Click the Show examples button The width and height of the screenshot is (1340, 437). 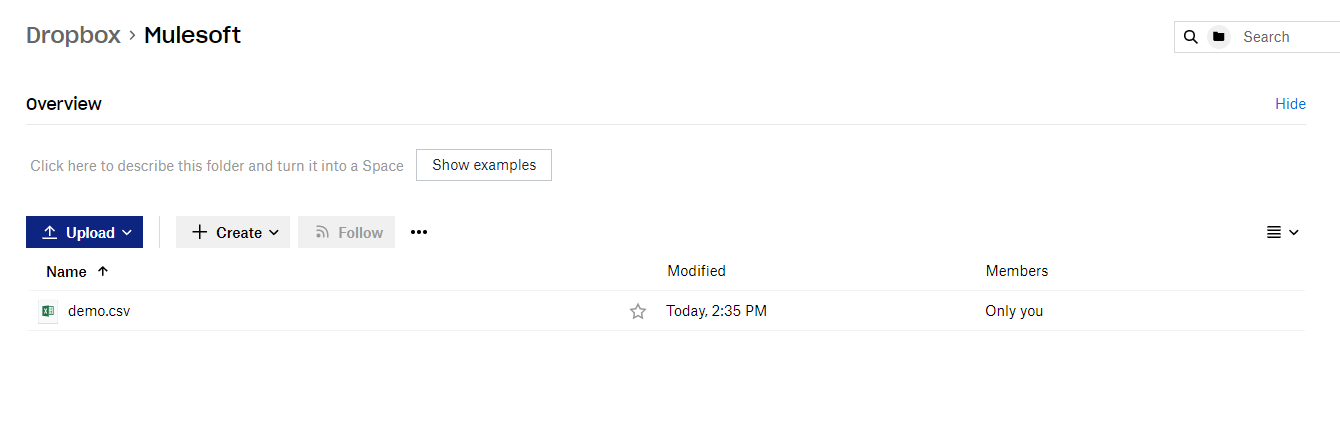click(x=484, y=165)
